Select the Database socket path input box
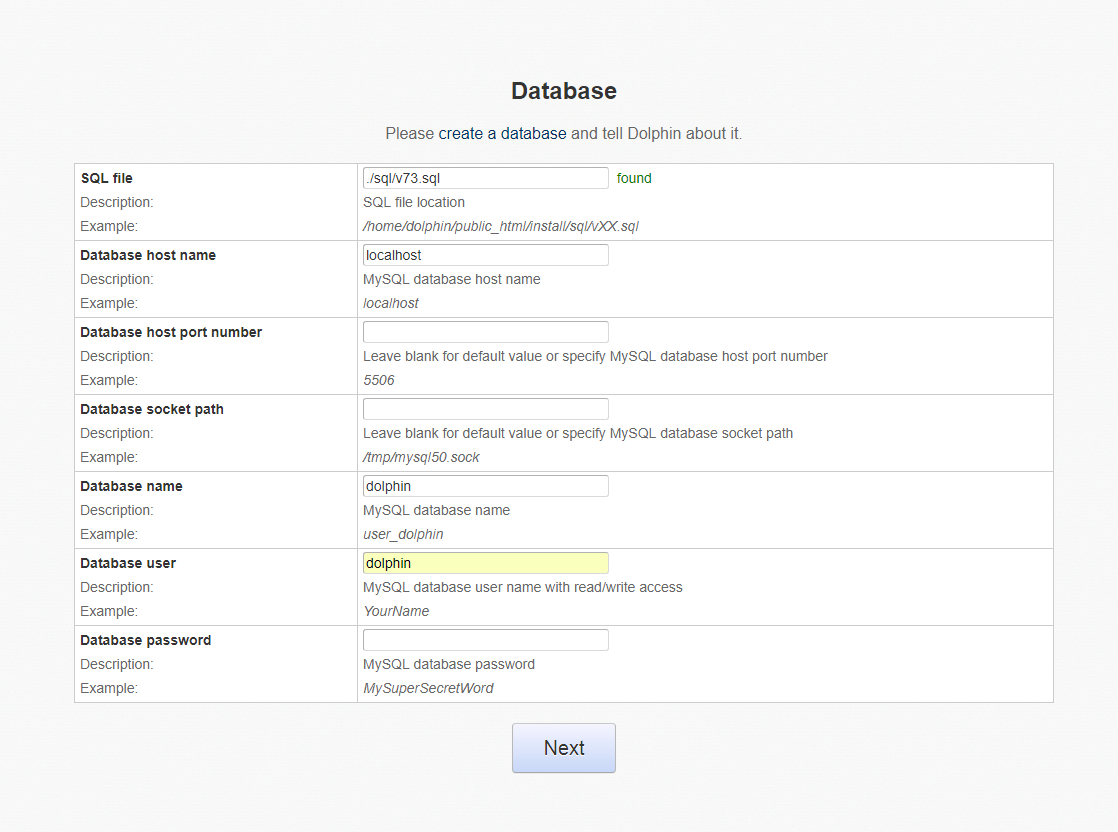 [x=485, y=409]
